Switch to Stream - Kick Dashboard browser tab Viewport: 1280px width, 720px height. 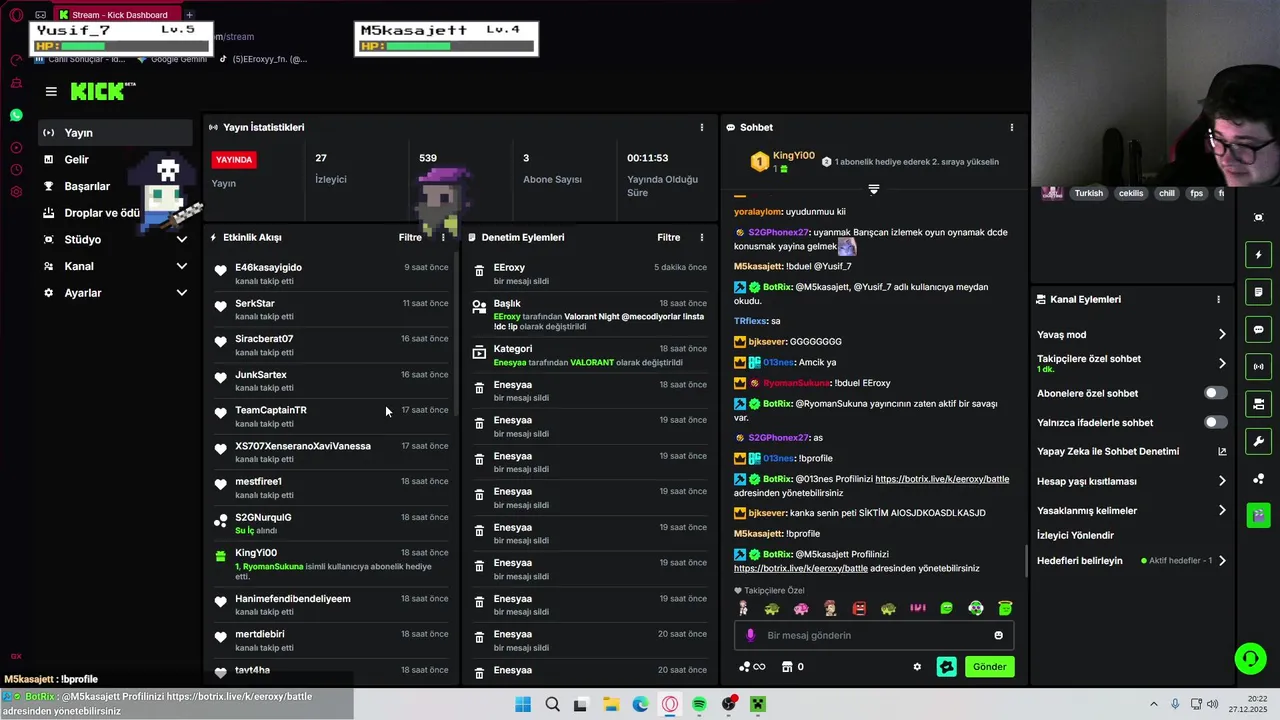click(x=118, y=15)
